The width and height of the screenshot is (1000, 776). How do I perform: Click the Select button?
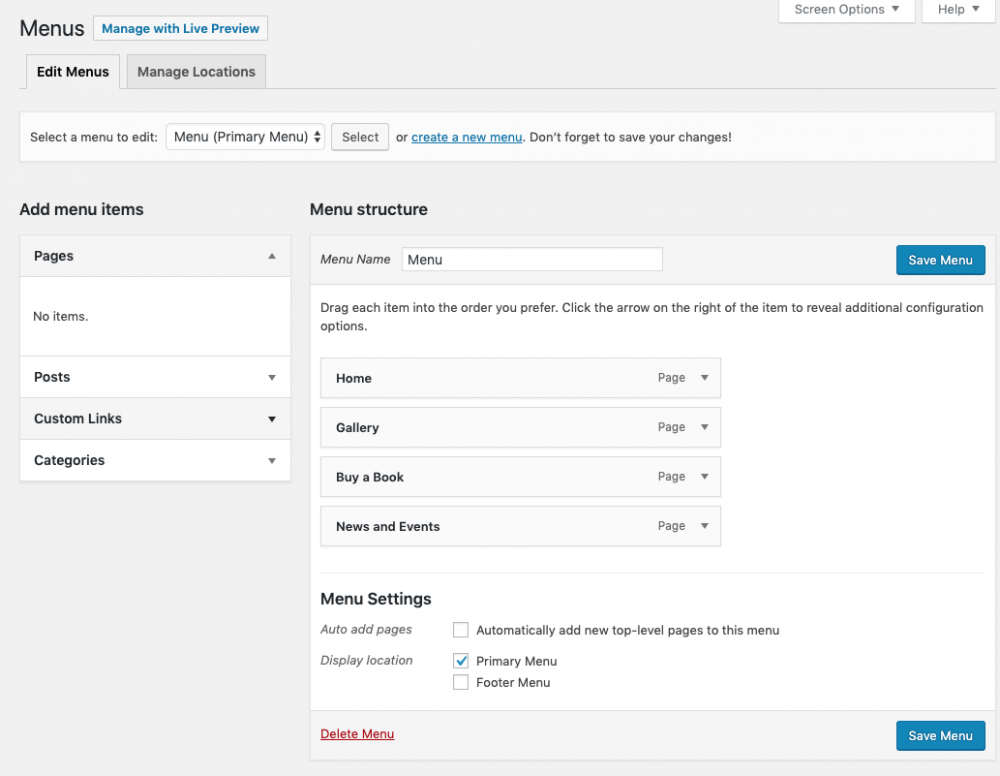point(360,137)
